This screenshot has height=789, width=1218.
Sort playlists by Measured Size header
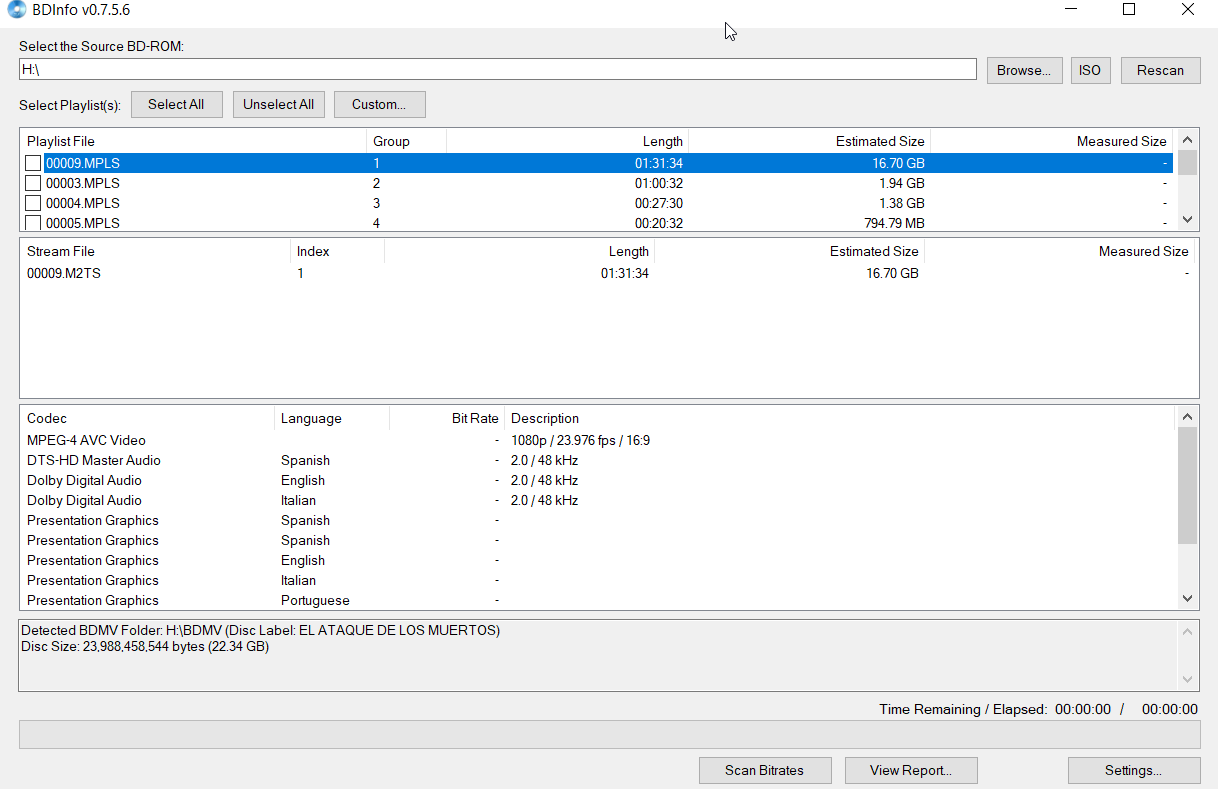1051,141
